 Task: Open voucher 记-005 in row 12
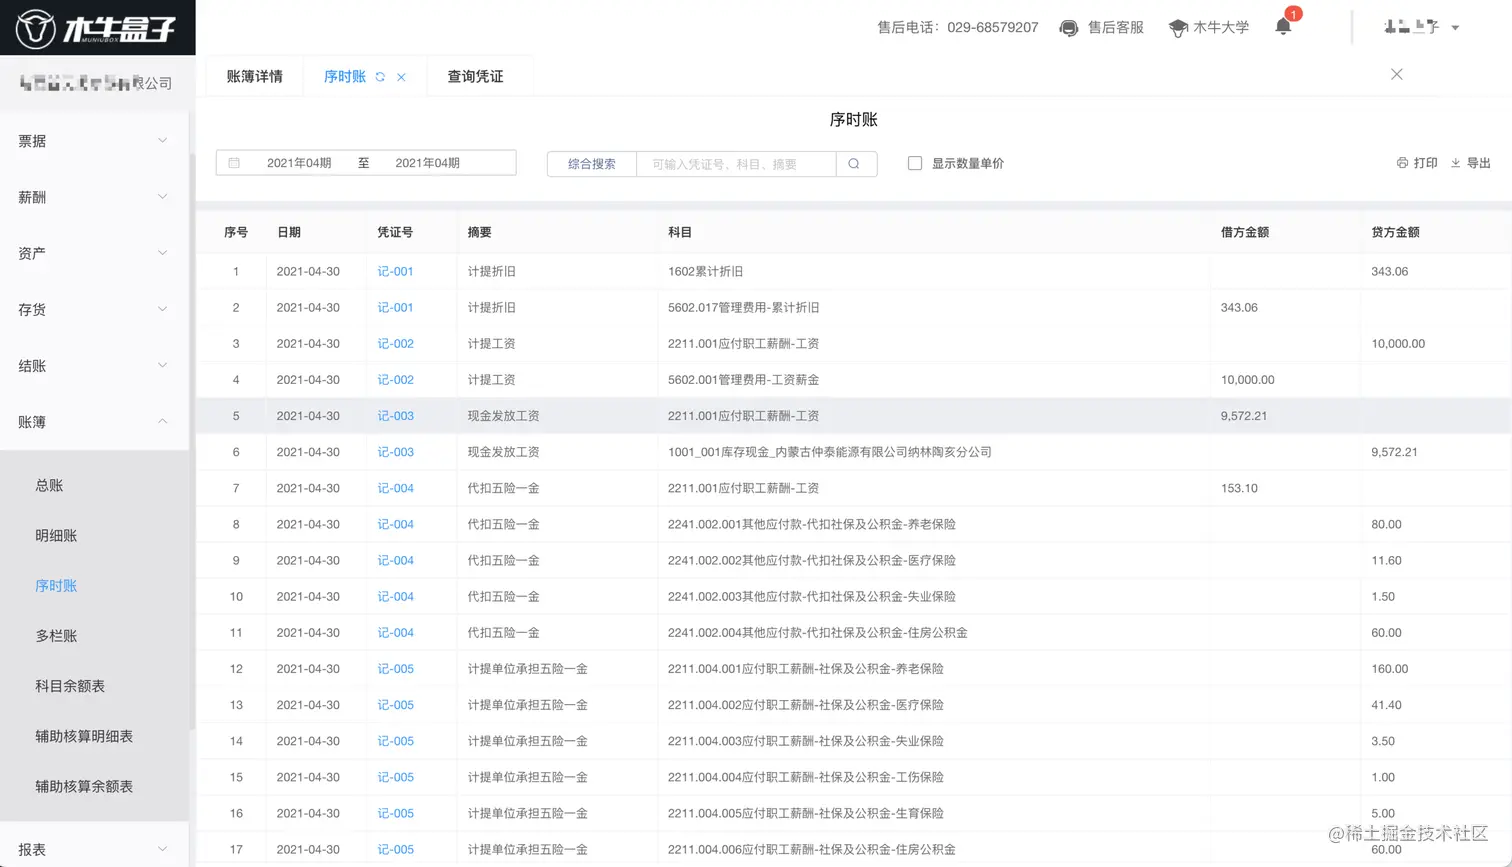click(x=395, y=668)
